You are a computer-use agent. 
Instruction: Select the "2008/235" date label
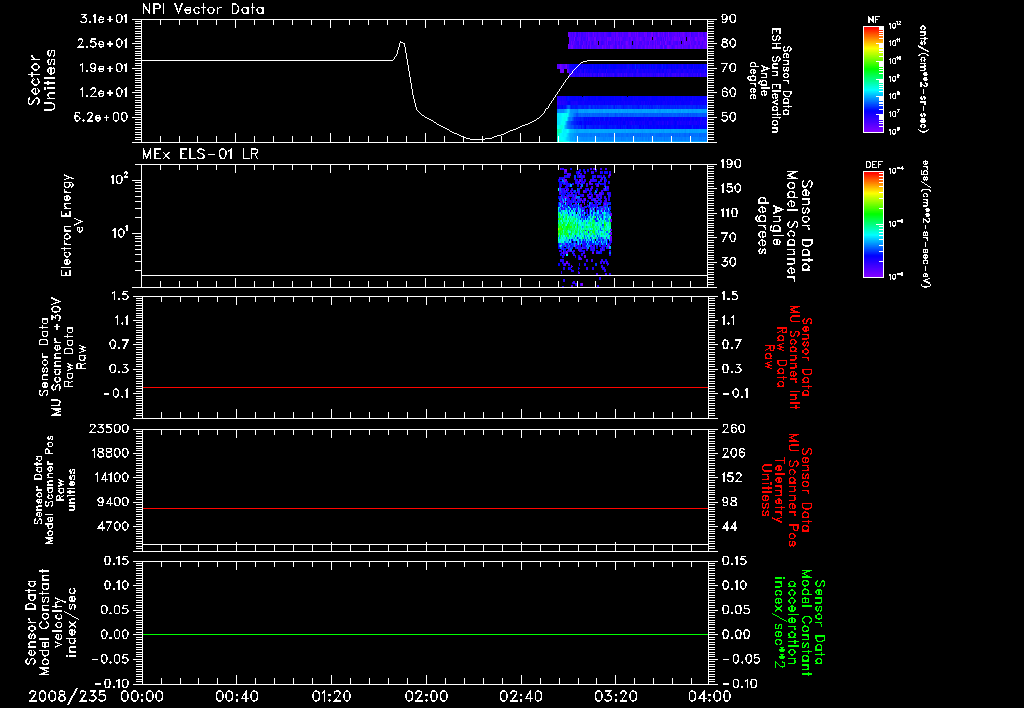(67, 696)
